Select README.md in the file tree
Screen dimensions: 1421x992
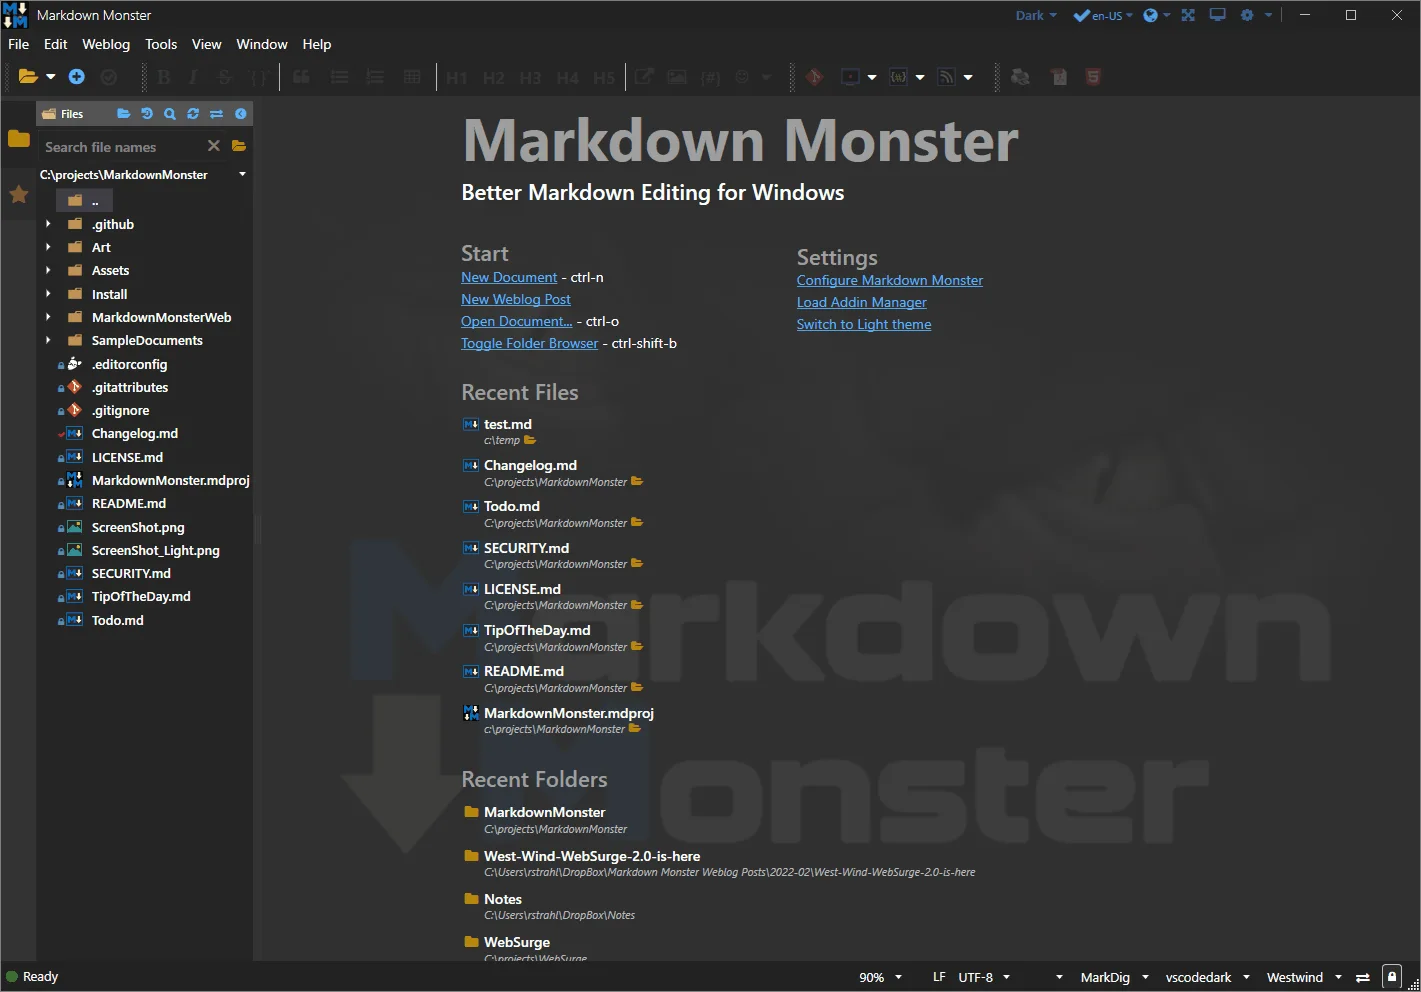point(129,503)
